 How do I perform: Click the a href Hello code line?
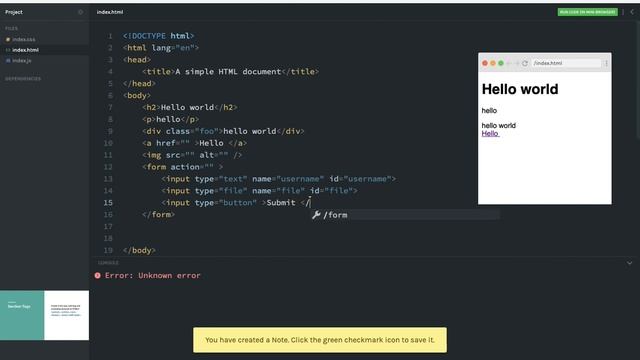click(194, 143)
